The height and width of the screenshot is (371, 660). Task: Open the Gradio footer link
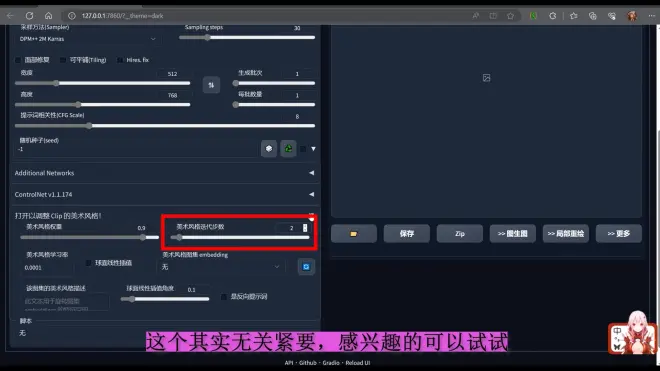click(331, 363)
